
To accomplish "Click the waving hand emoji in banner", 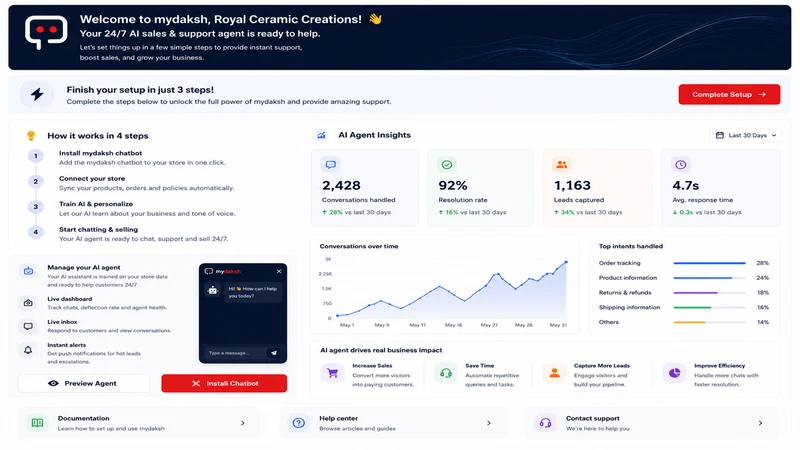I will tap(376, 19).
